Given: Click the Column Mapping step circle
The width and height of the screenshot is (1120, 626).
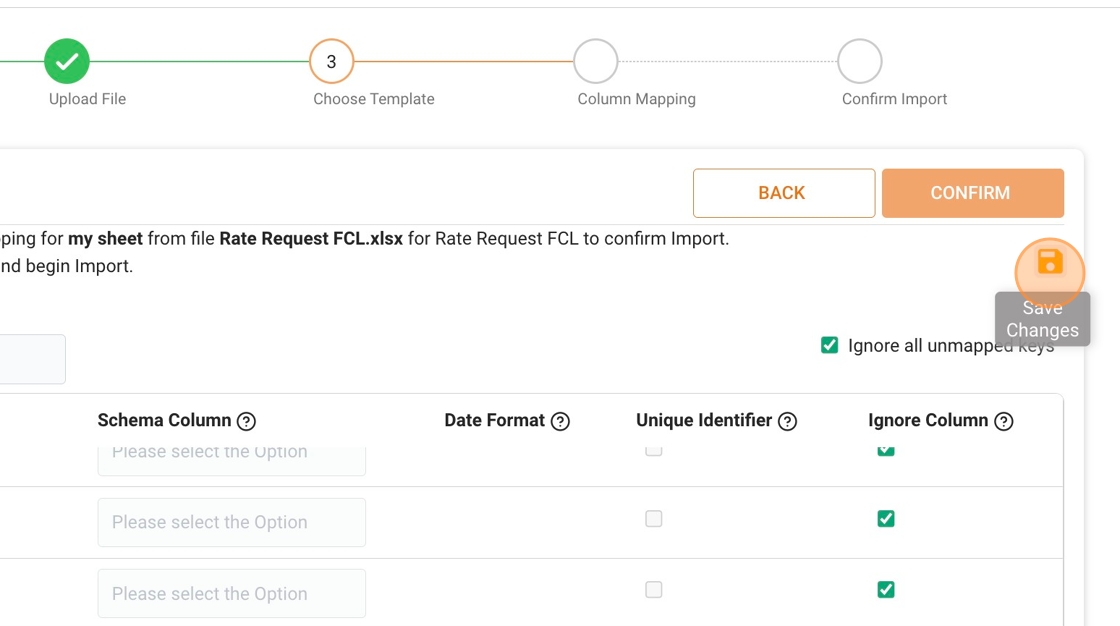Looking at the screenshot, I should pos(595,62).
